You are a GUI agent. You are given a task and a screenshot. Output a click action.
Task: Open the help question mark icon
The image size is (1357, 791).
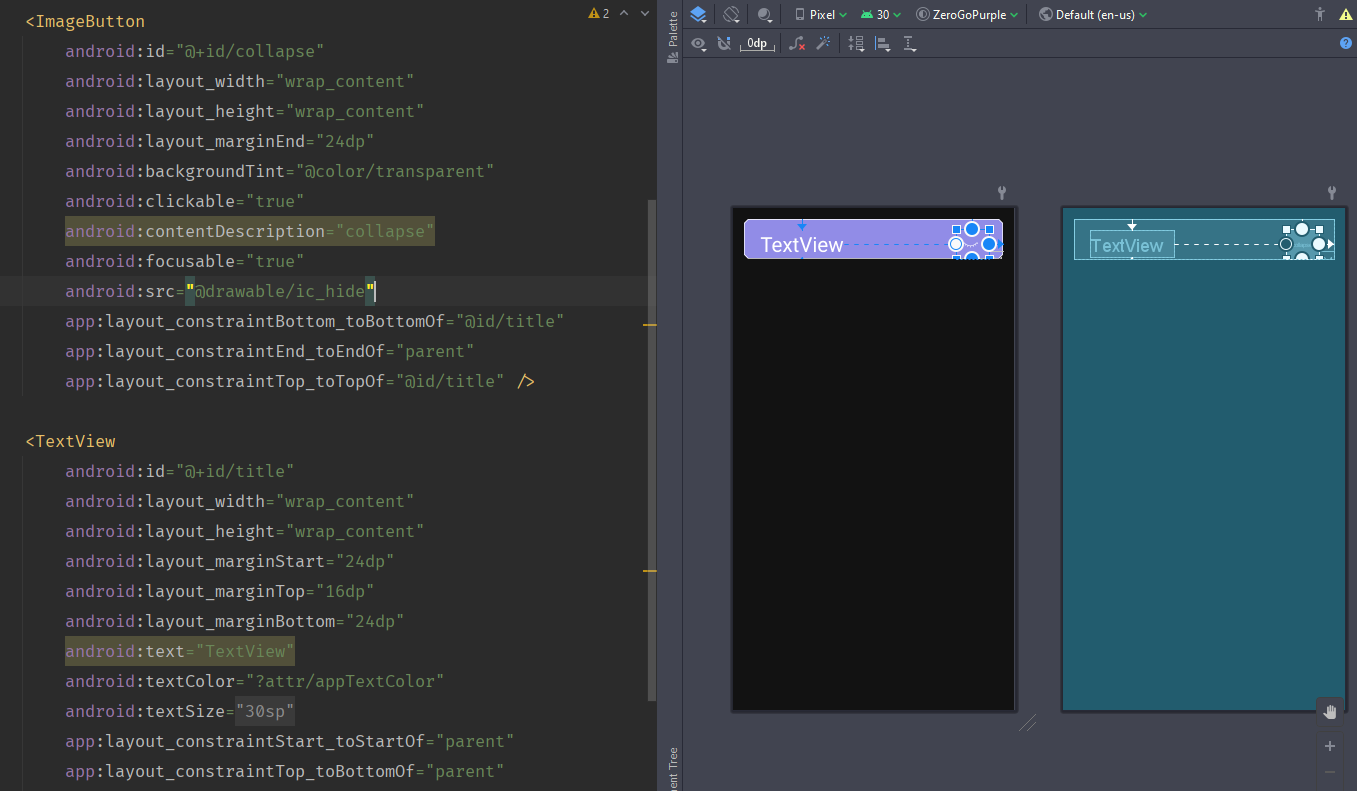tap(1345, 43)
